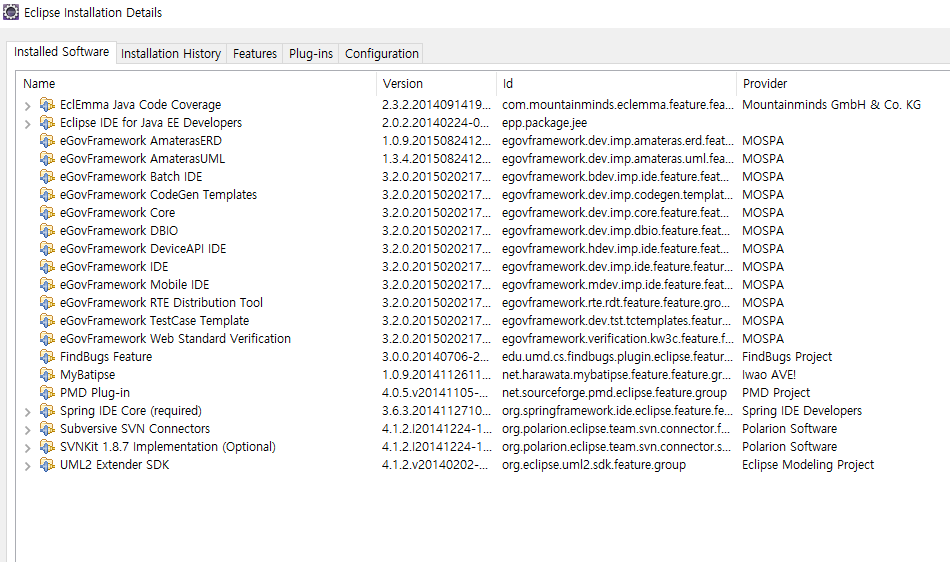Sort by the Name column header

click(x=196, y=84)
